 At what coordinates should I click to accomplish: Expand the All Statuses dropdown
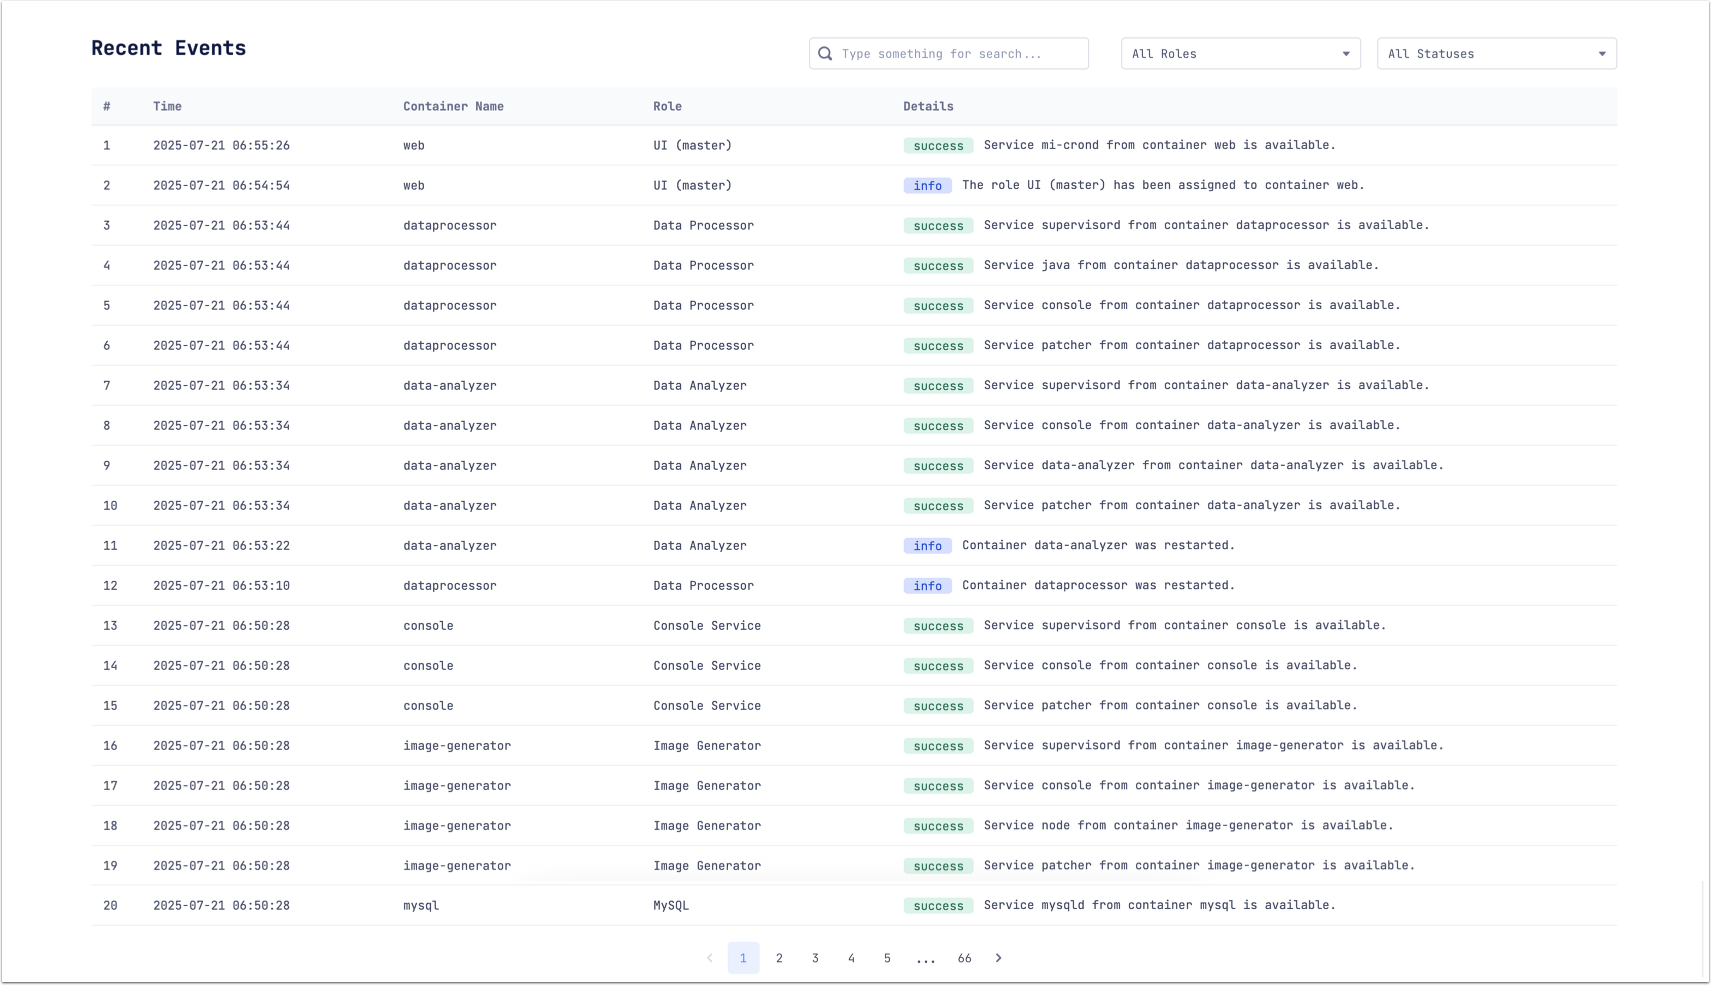tap(1496, 54)
